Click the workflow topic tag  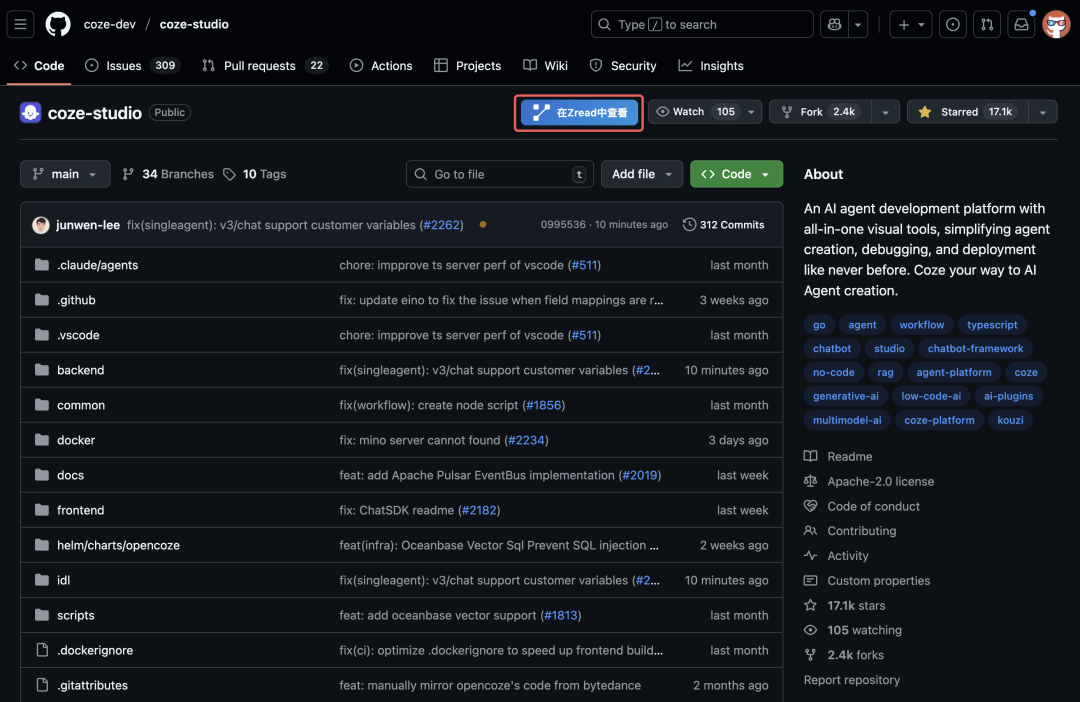coord(922,324)
